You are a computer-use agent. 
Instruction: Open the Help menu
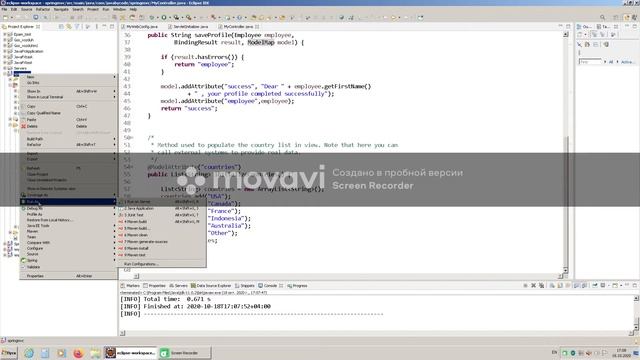133,9
